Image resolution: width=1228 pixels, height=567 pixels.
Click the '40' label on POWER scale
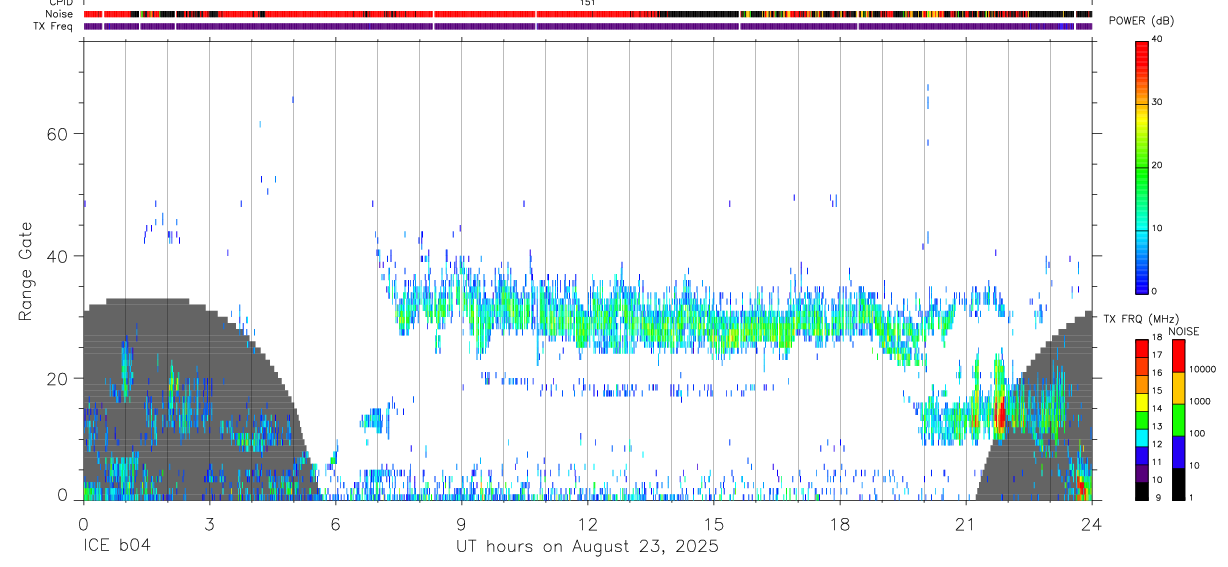pyautogui.click(x=1159, y=40)
